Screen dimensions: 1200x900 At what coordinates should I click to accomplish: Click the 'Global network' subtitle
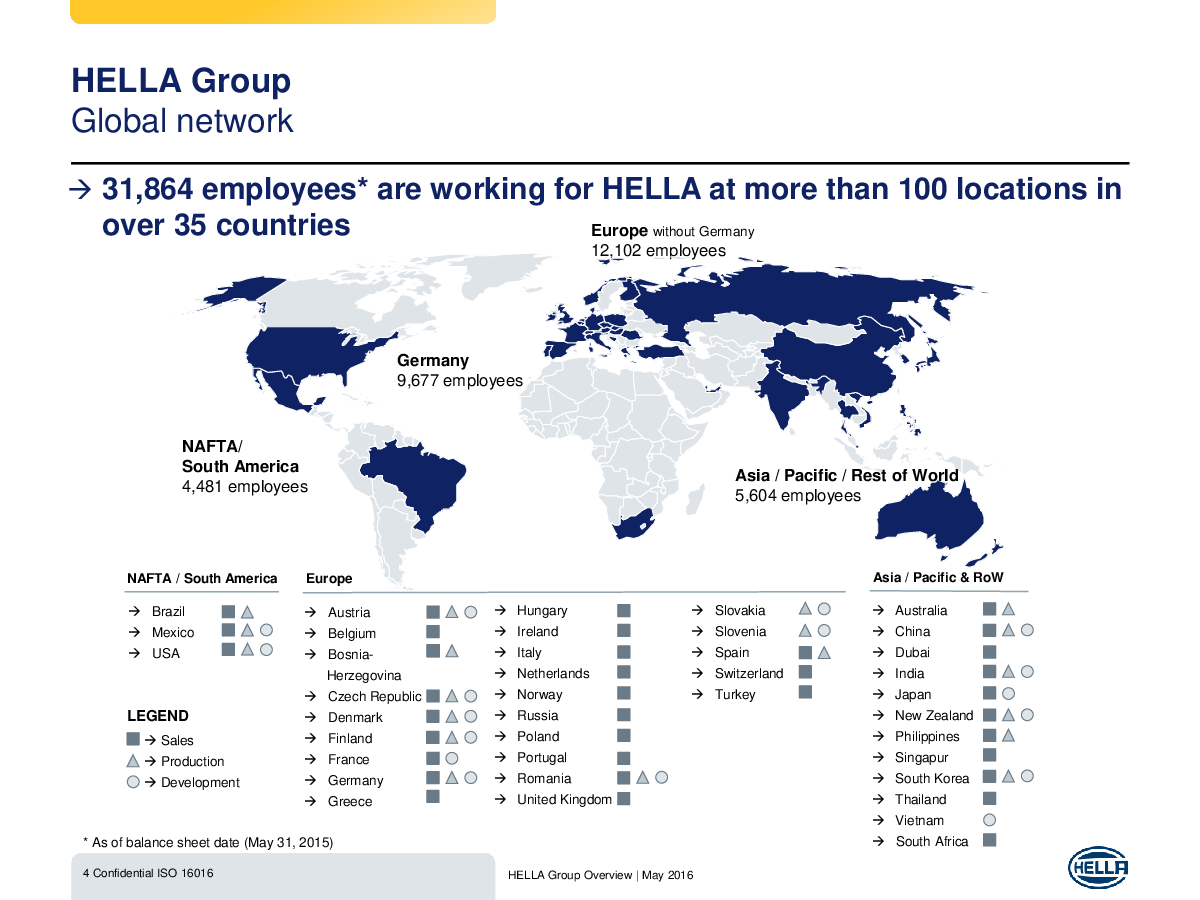point(182,121)
